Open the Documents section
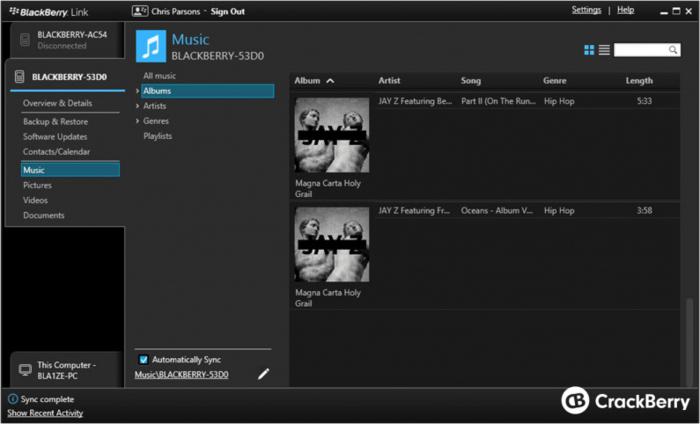Viewport: 700px width, 424px height. [44, 215]
